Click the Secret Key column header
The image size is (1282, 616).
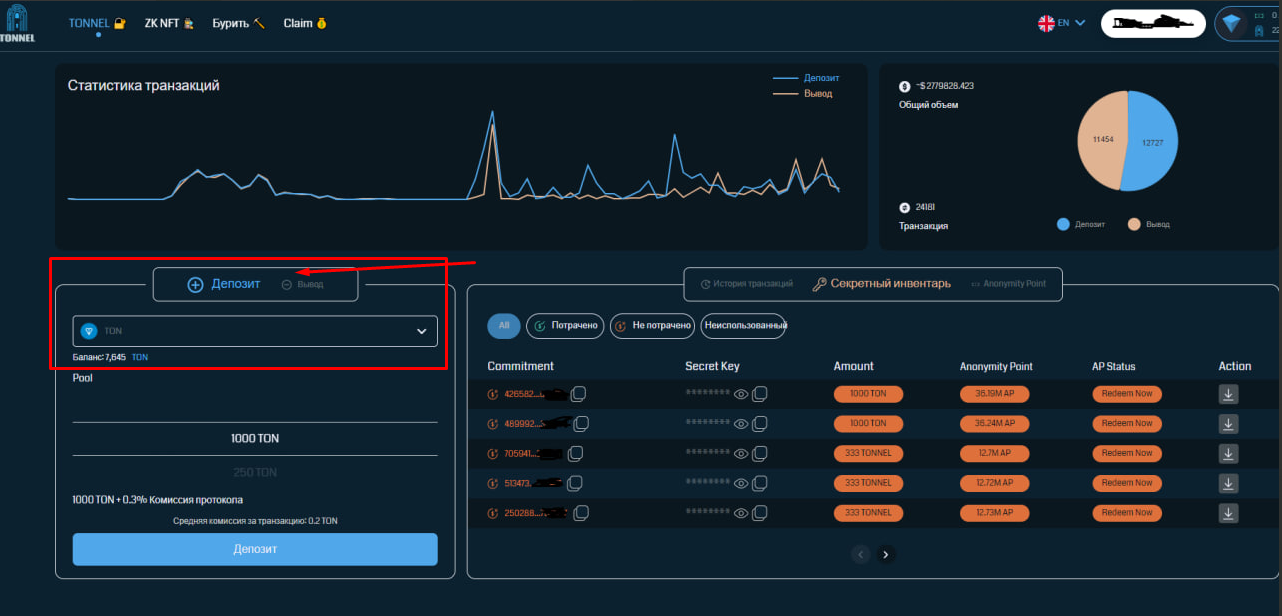pyautogui.click(x=712, y=366)
